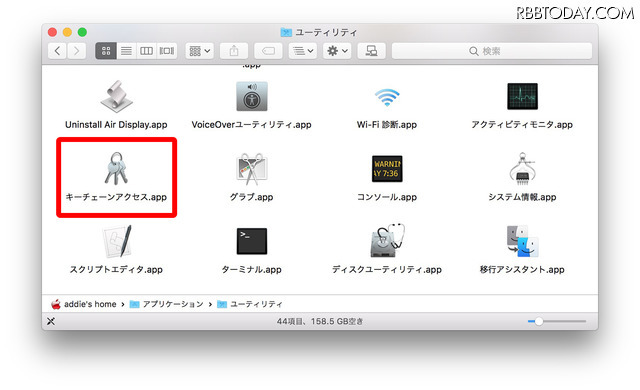
Task: Click the search field
Action: (x=492, y=51)
